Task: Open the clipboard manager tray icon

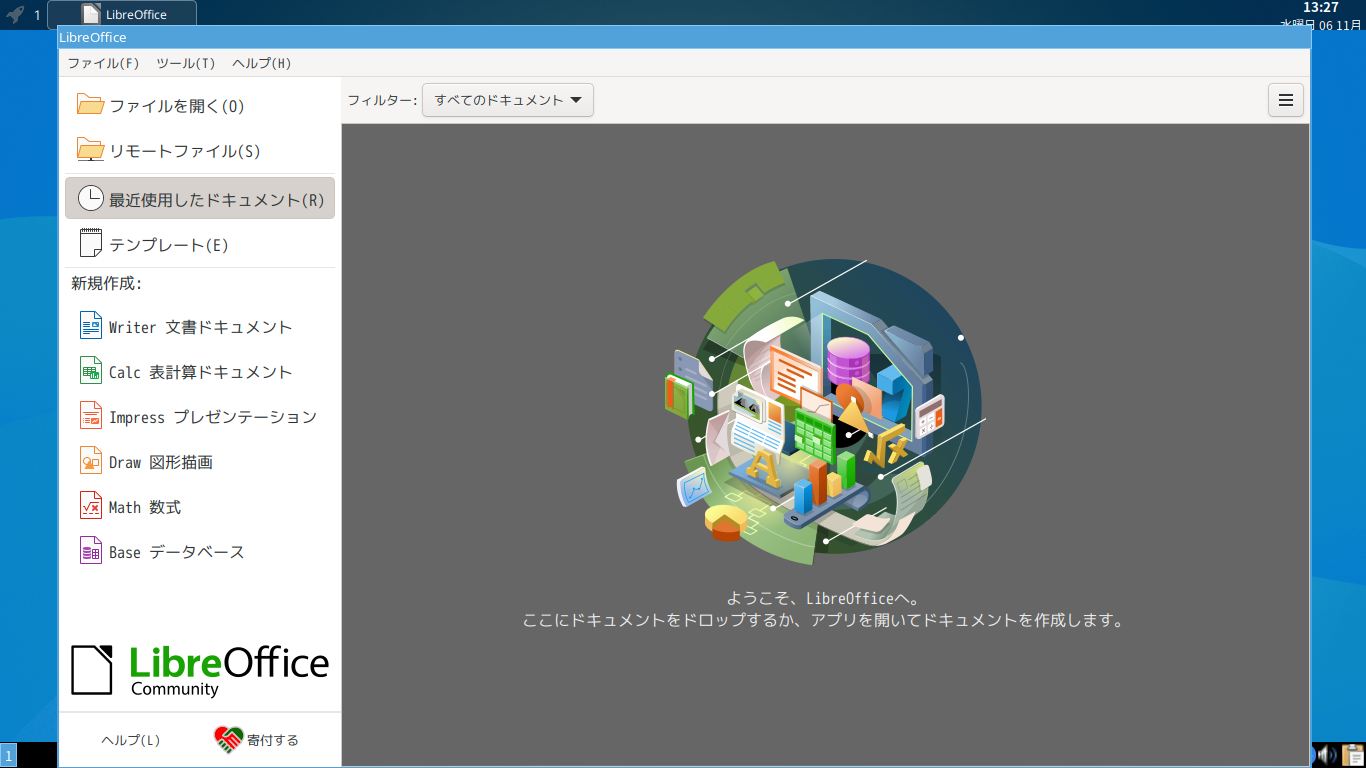Action: (1352, 754)
